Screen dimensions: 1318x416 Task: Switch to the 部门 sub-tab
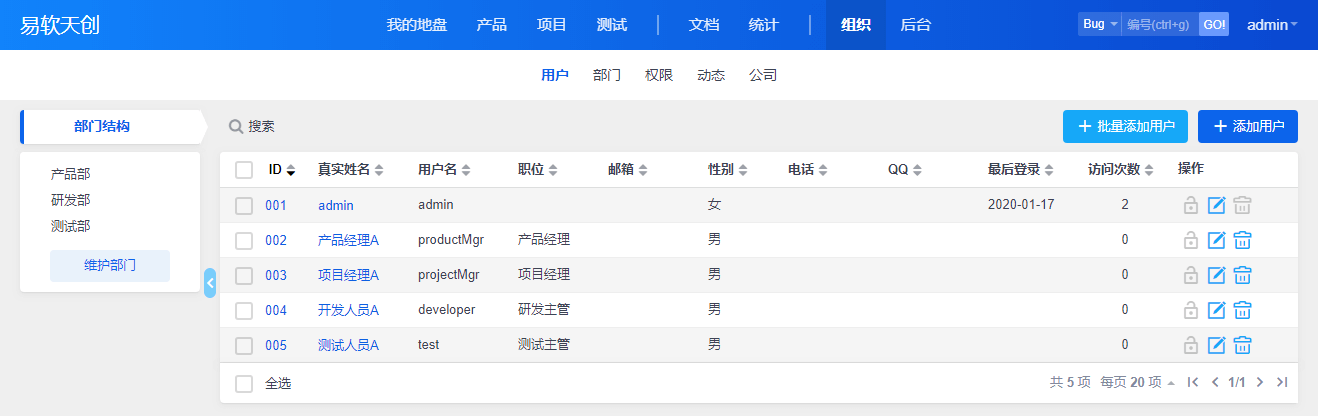coord(607,75)
